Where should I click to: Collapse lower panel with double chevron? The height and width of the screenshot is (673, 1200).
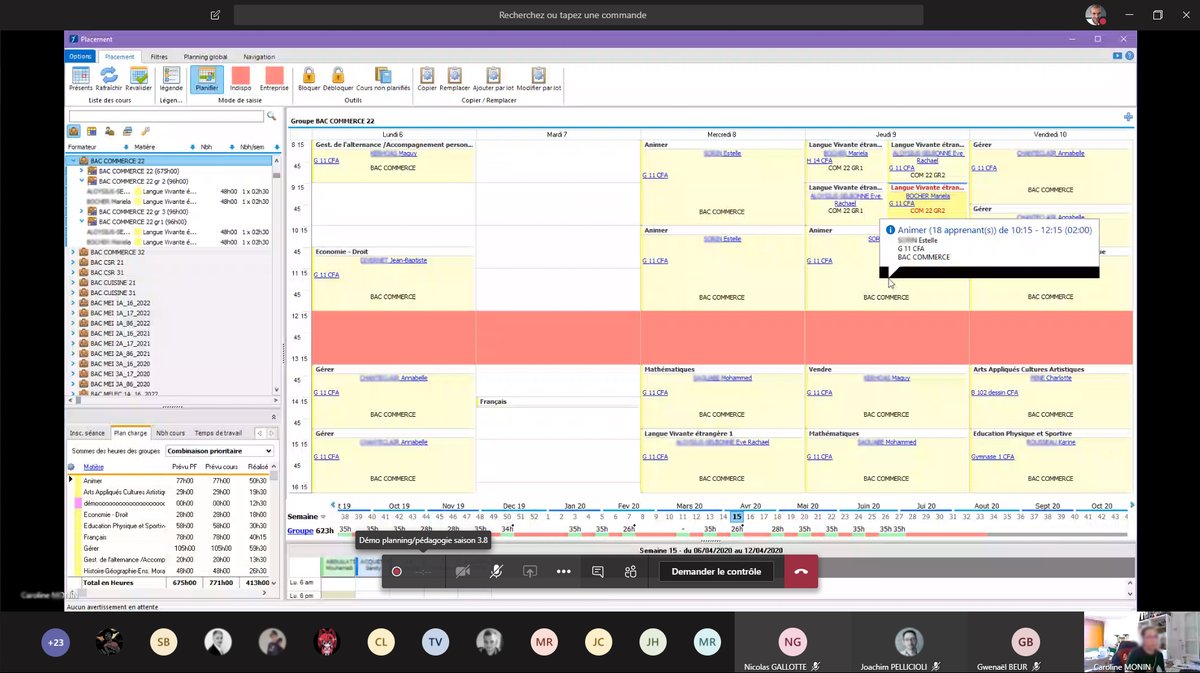(x=273, y=416)
